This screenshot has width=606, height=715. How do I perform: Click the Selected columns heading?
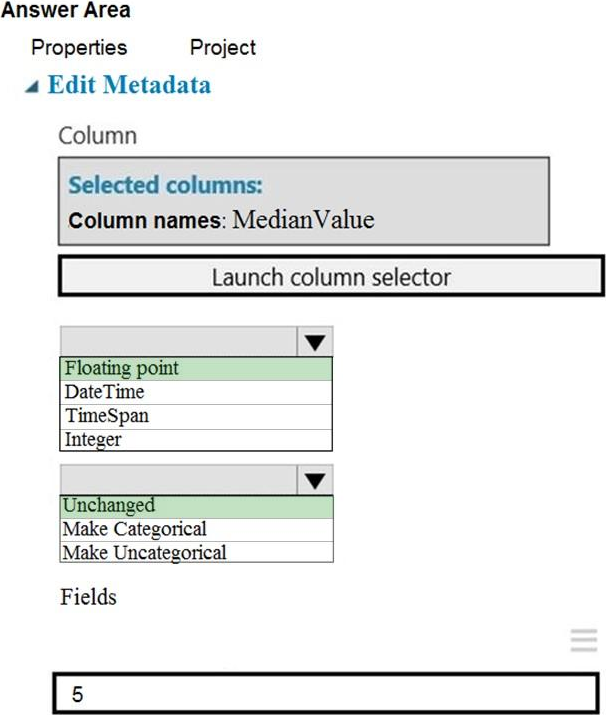(x=165, y=185)
